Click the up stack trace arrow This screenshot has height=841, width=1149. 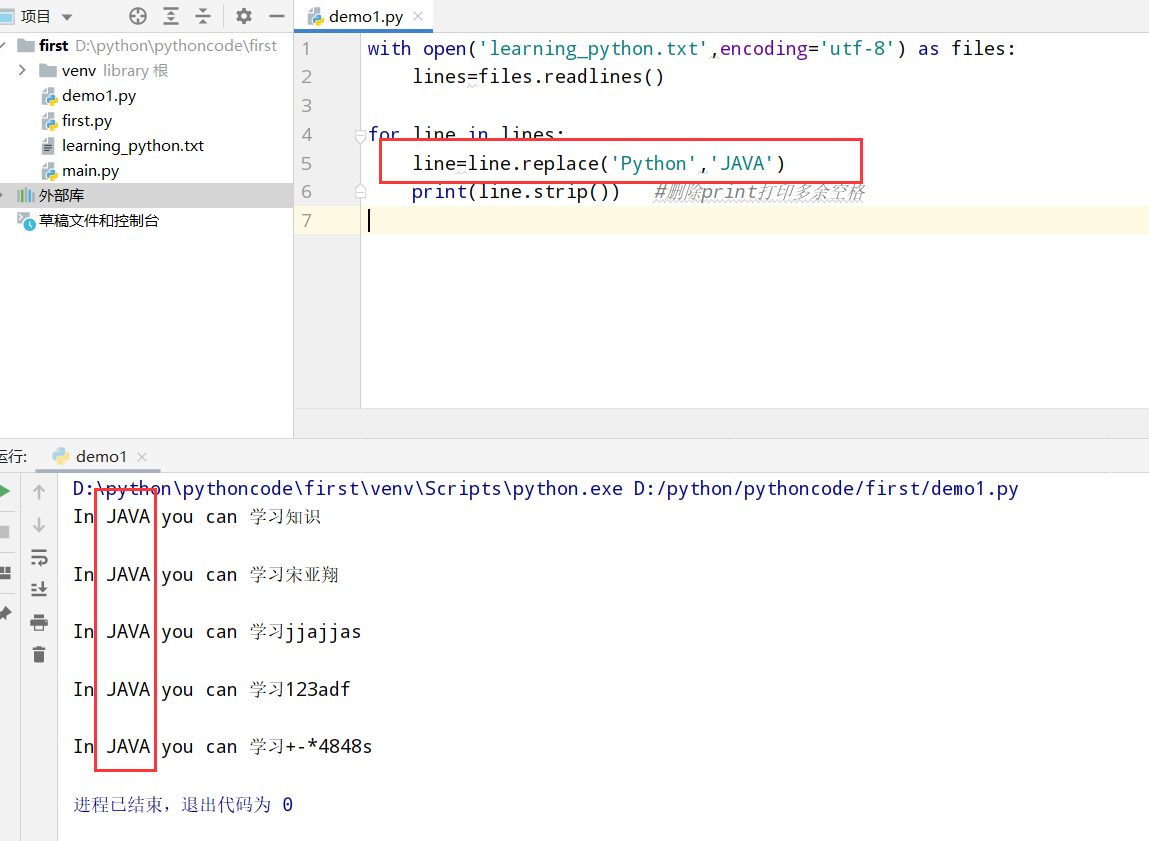39,492
